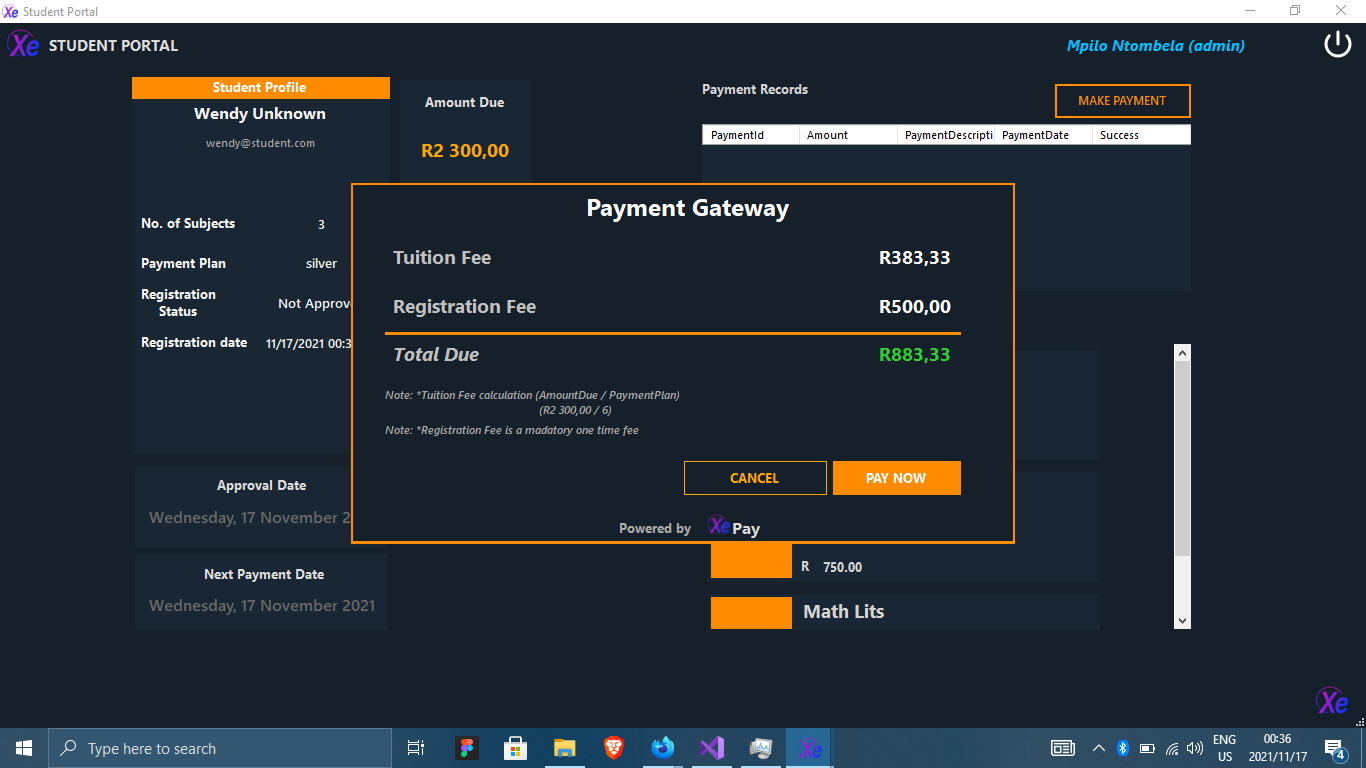The width and height of the screenshot is (1366, 768).
Task: Click in the Windows taskbar search box
Action: (x=220, y=748)
